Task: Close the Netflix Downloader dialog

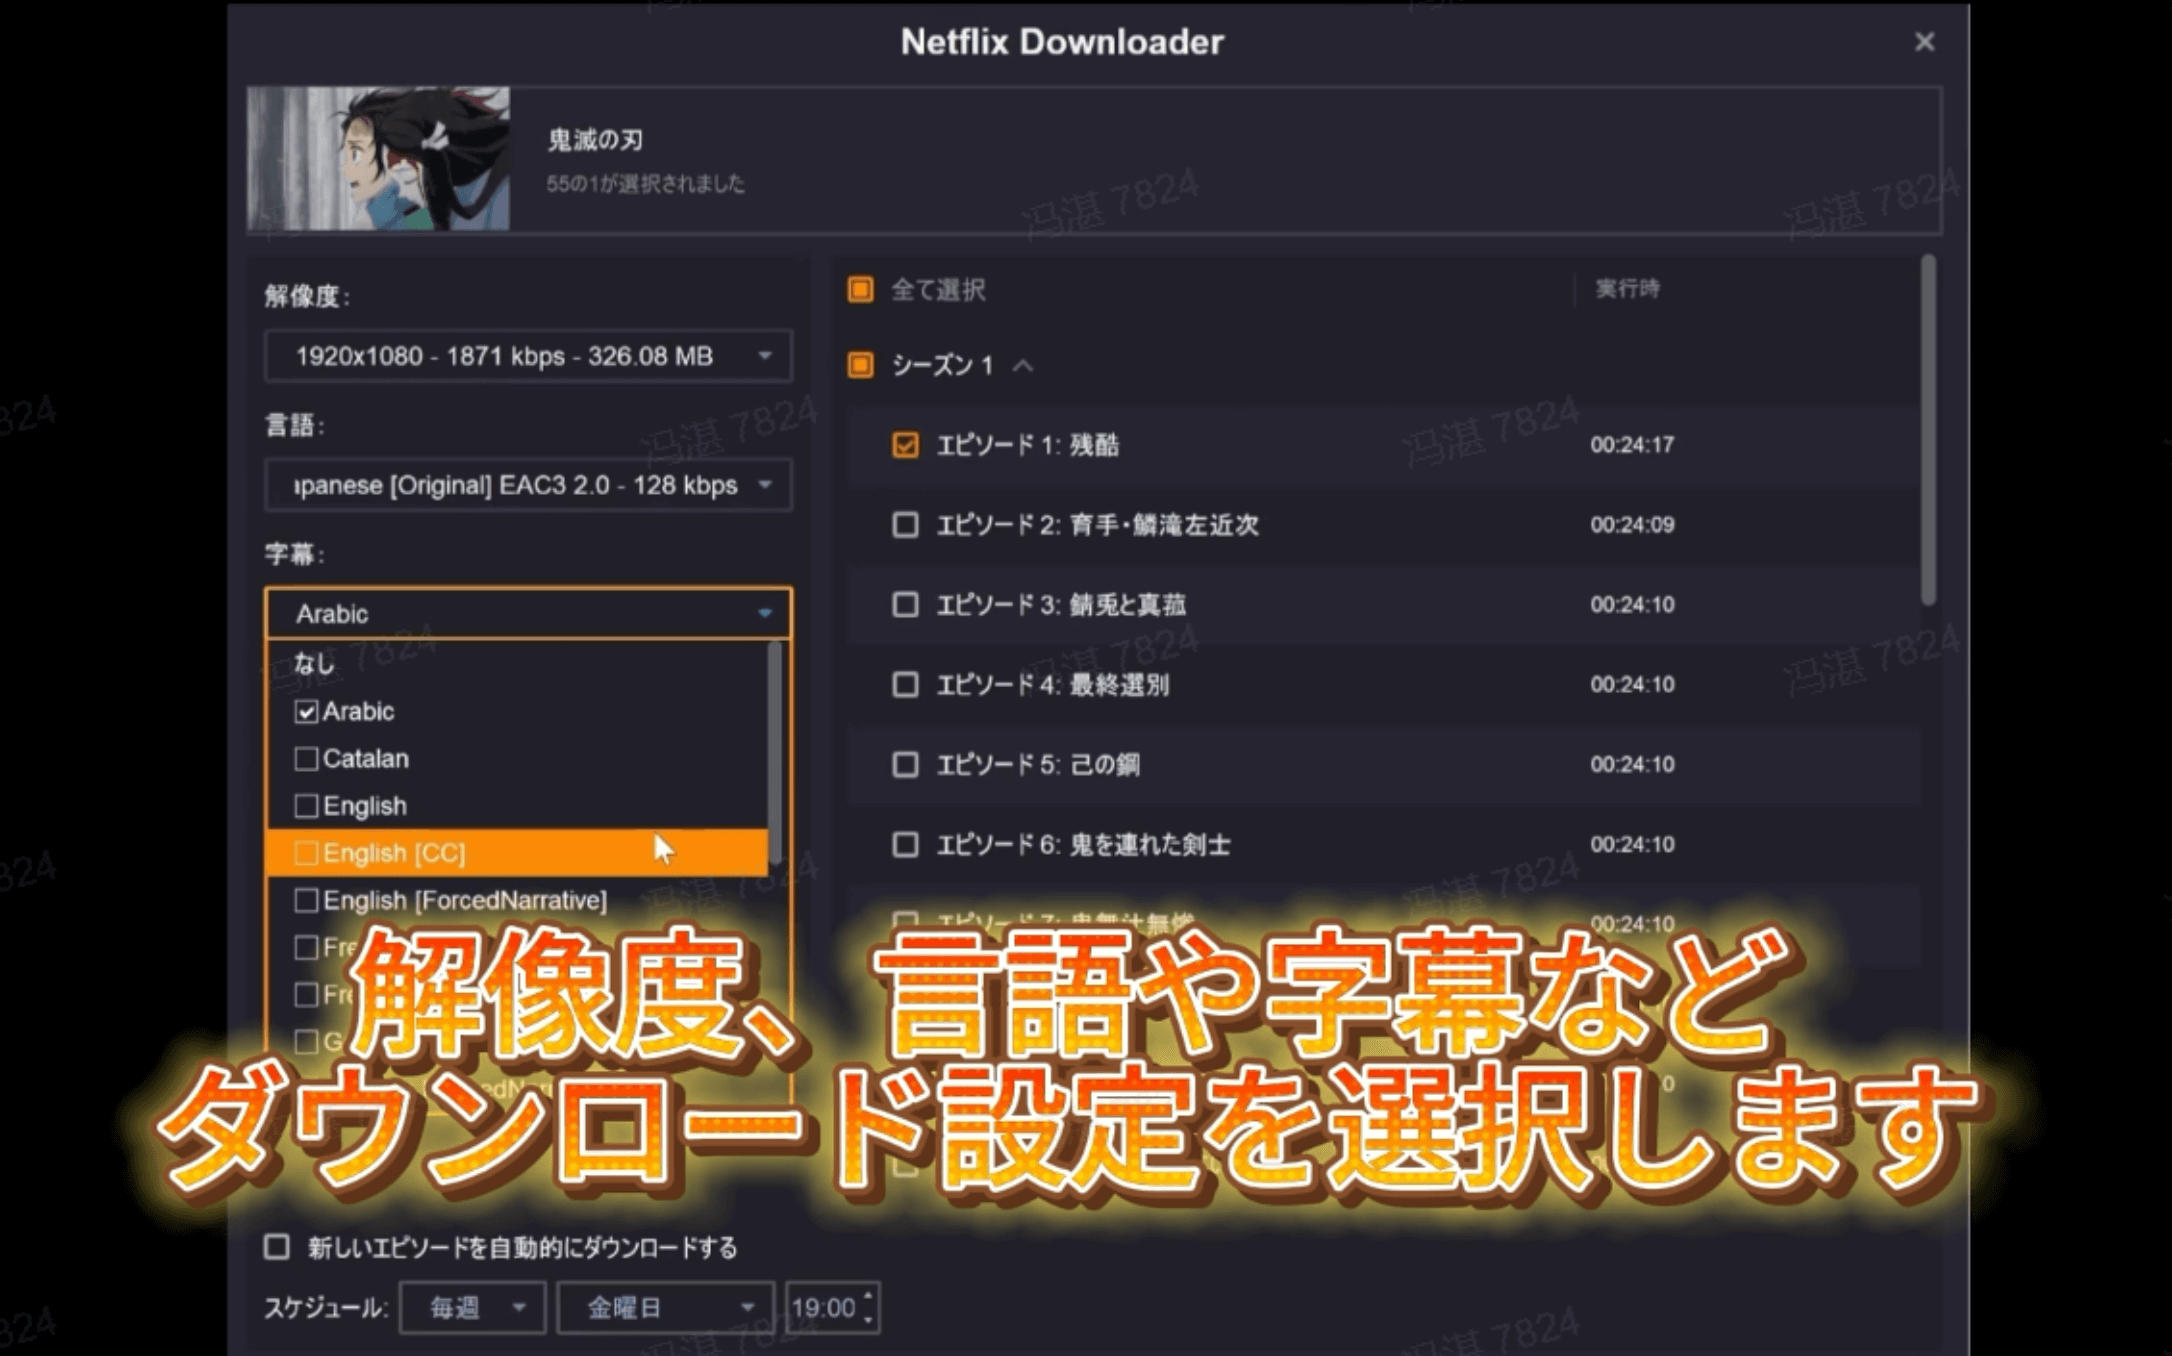Action: click(1923, 42)
